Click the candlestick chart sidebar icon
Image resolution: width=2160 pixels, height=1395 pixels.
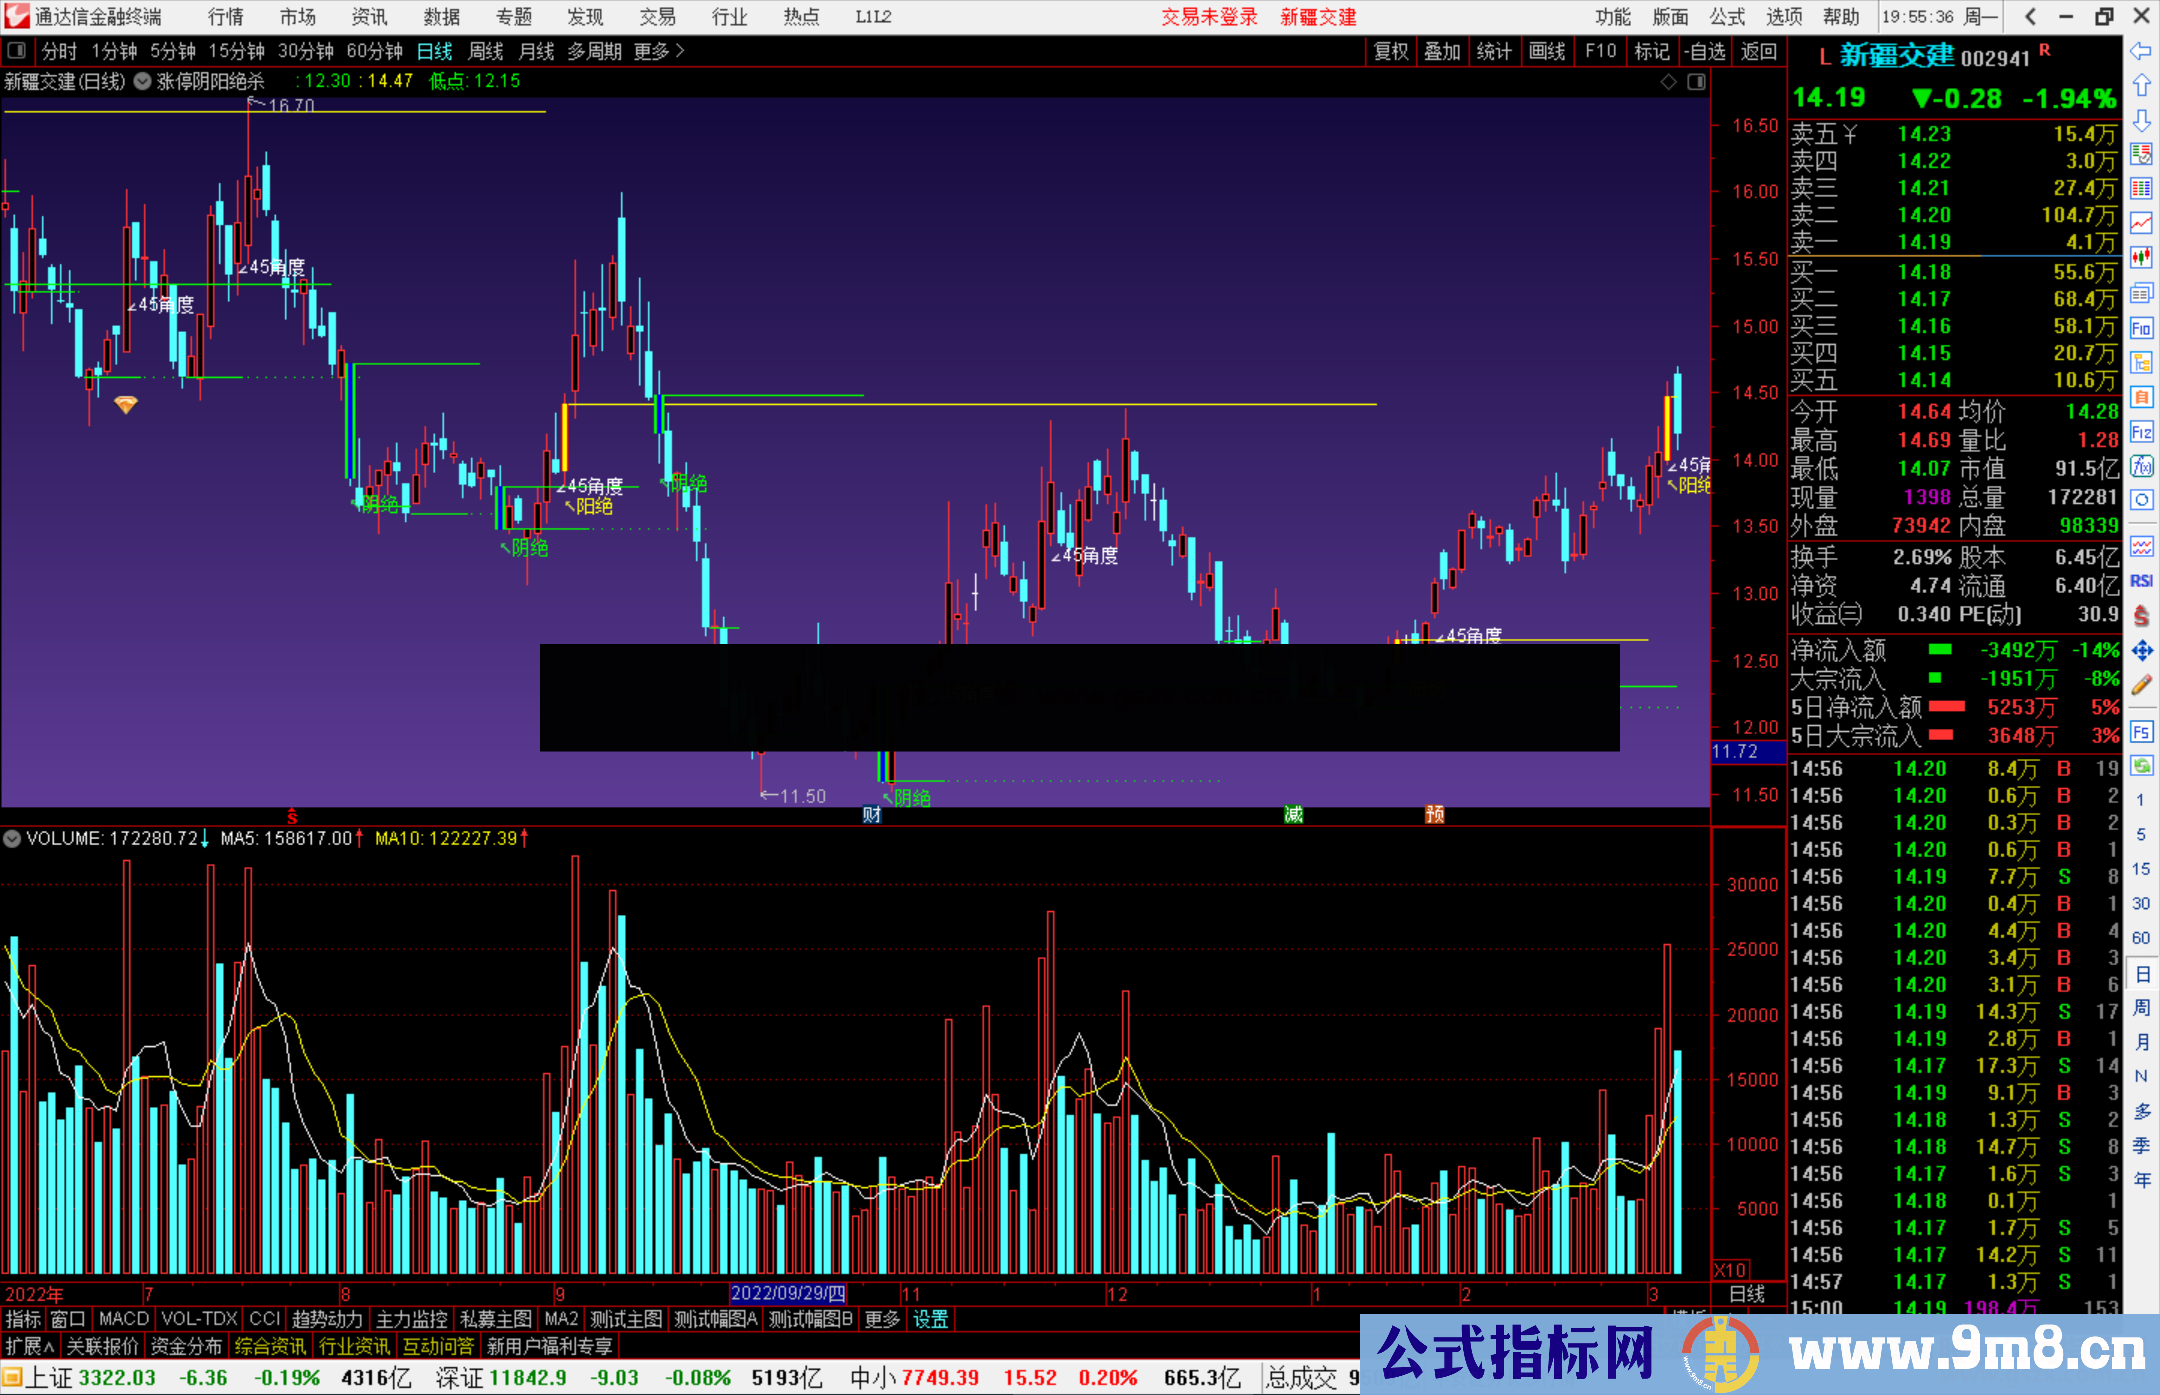point(2141,258)
